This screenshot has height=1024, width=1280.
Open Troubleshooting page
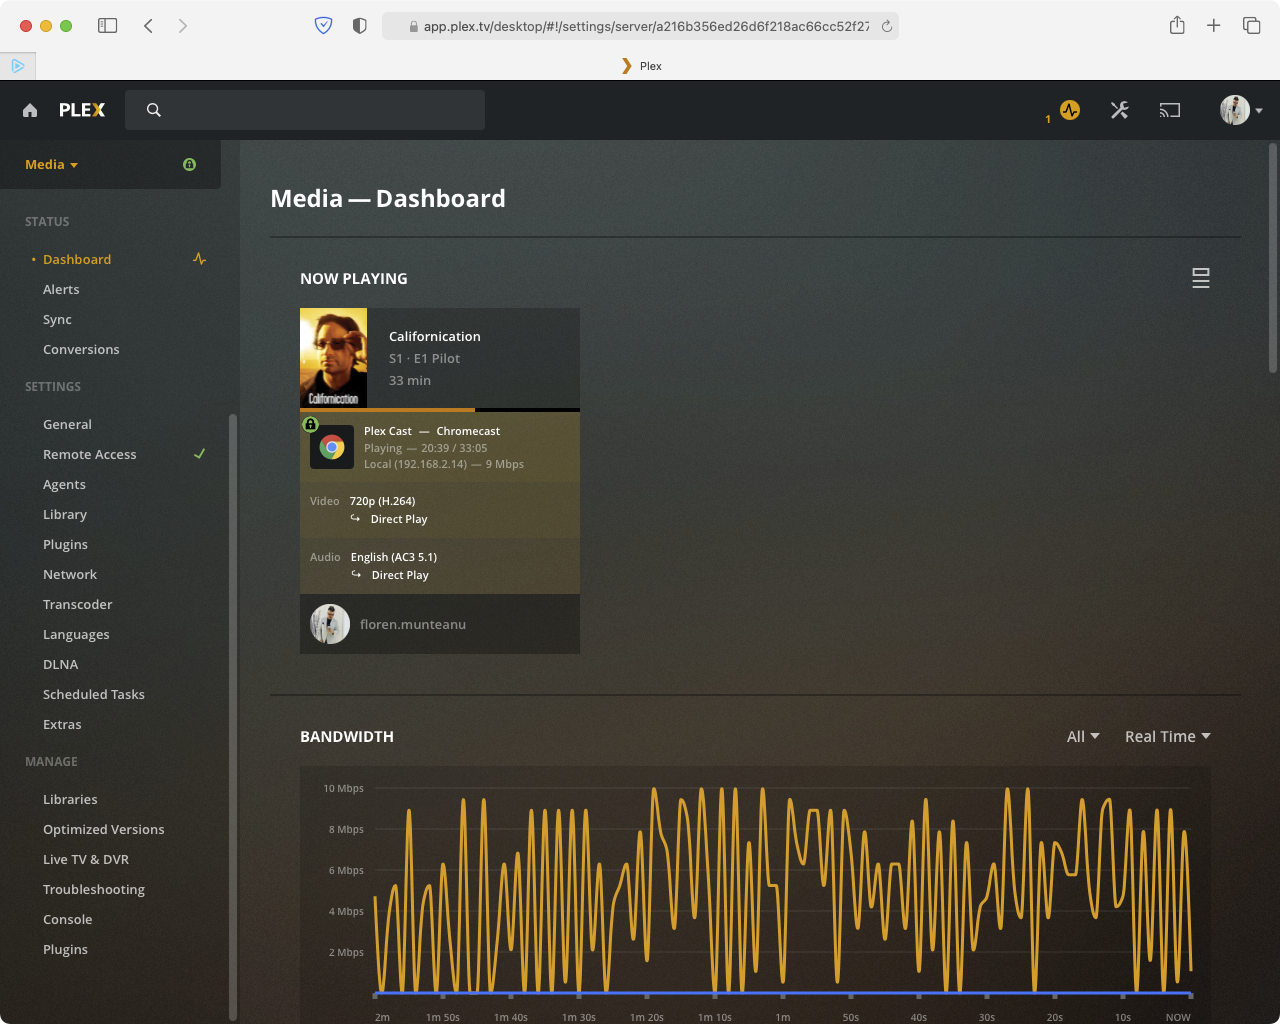tap(94, 889)
